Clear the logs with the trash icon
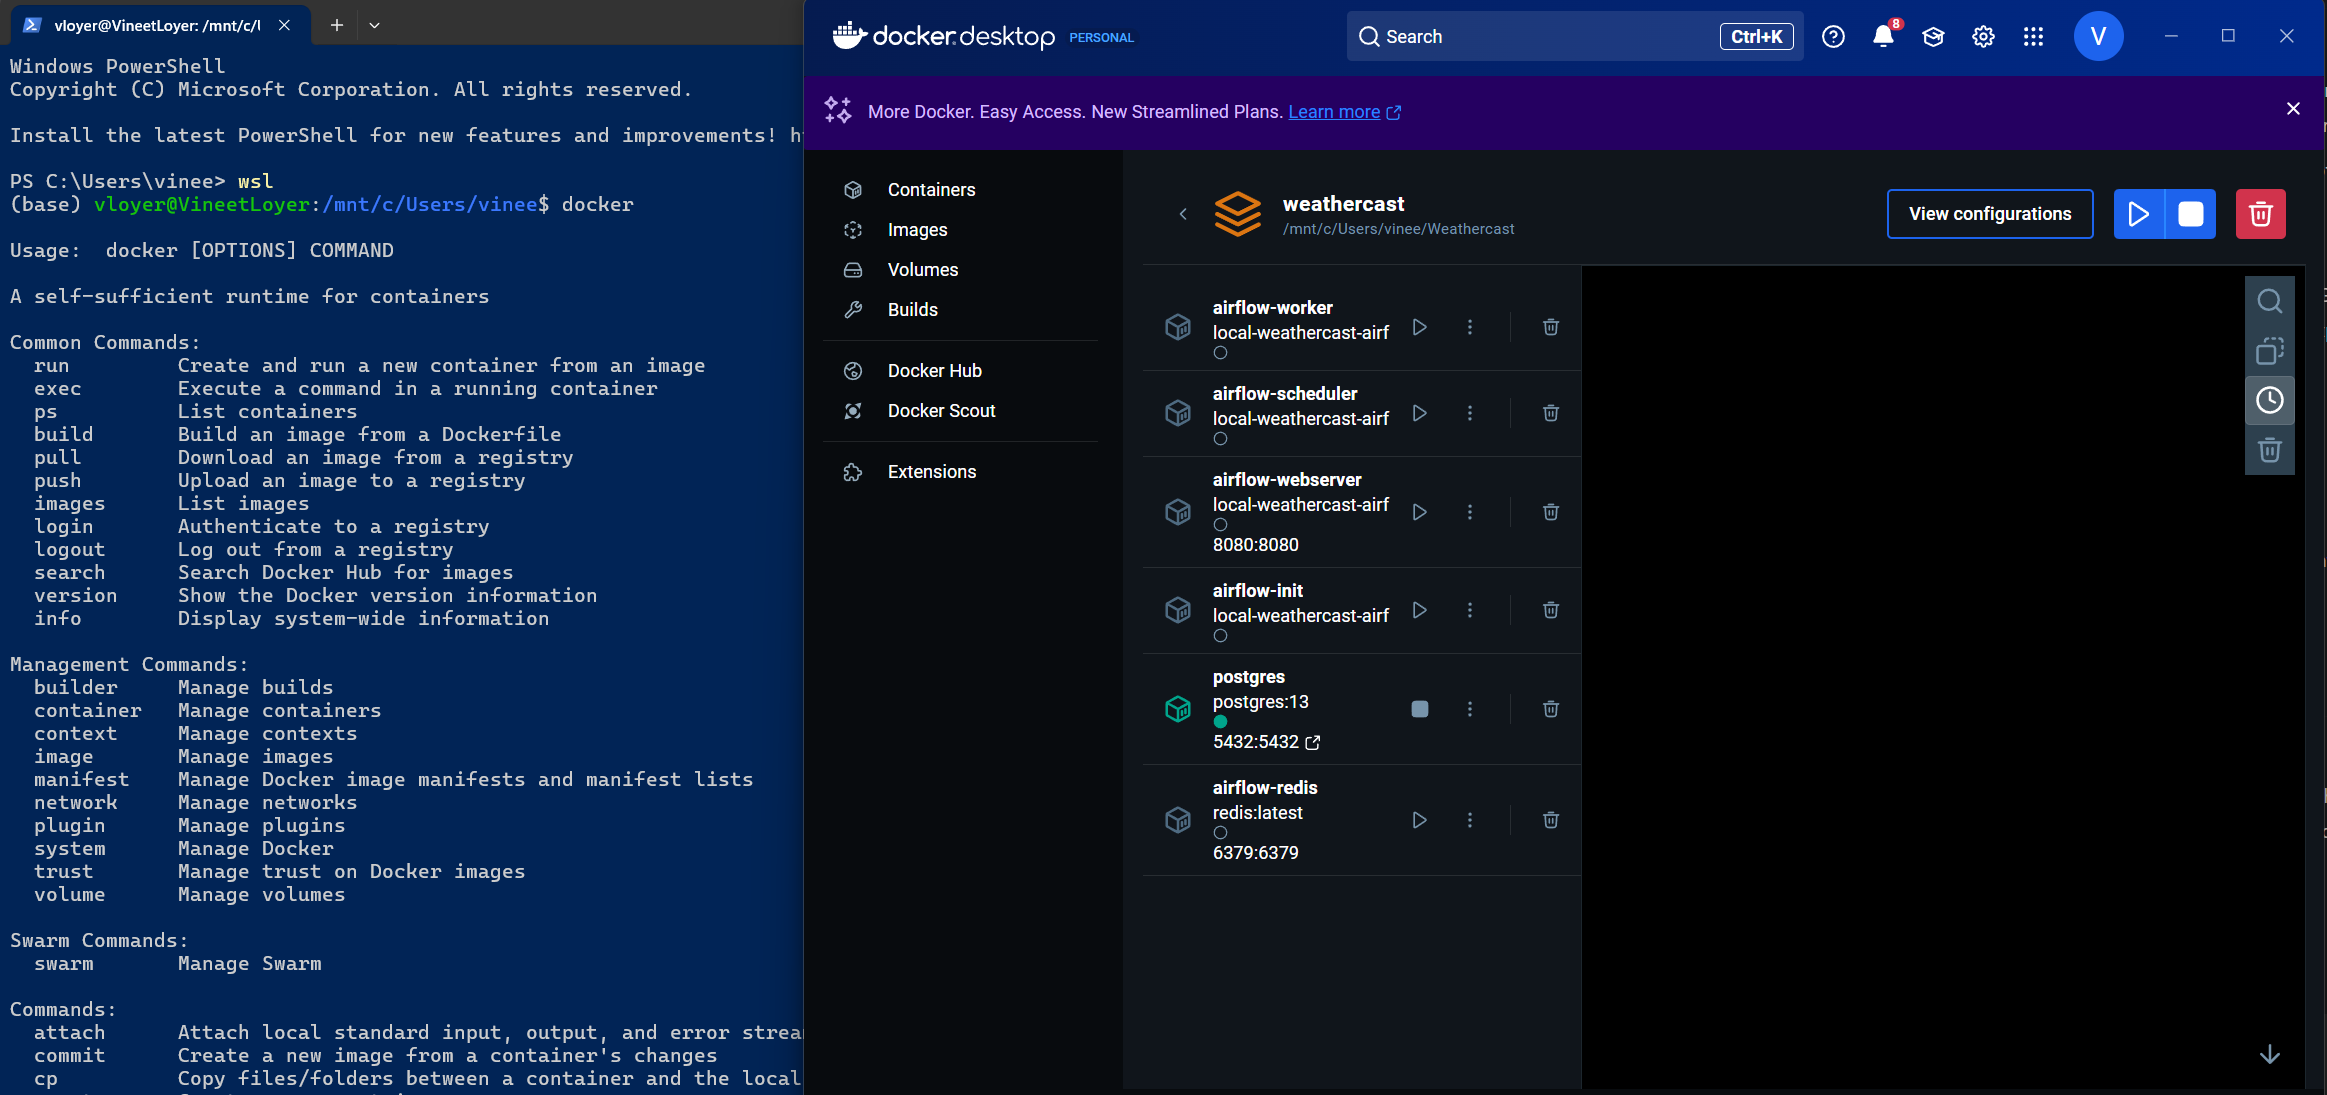The height and width of the screenshot is (1095, 2327). point(2269,450)
